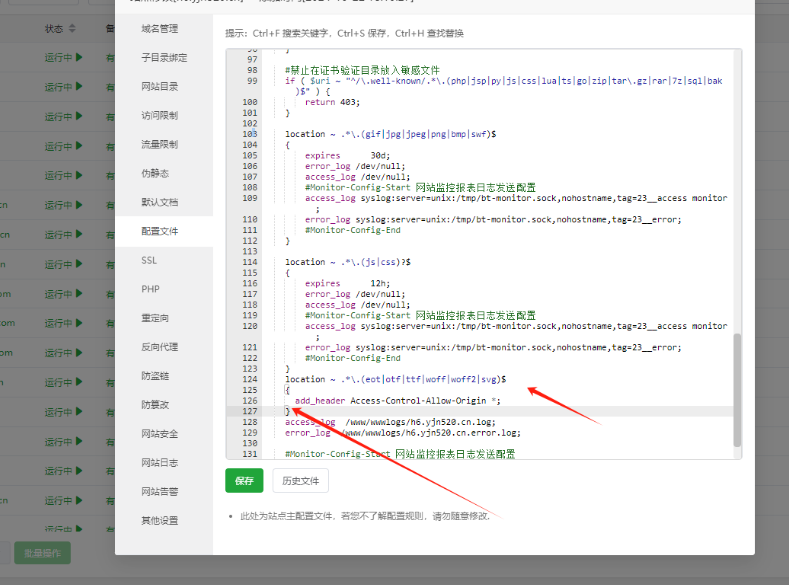Open the 防盗链 tab
The image size is (789, 585).
tap(155, 376)
